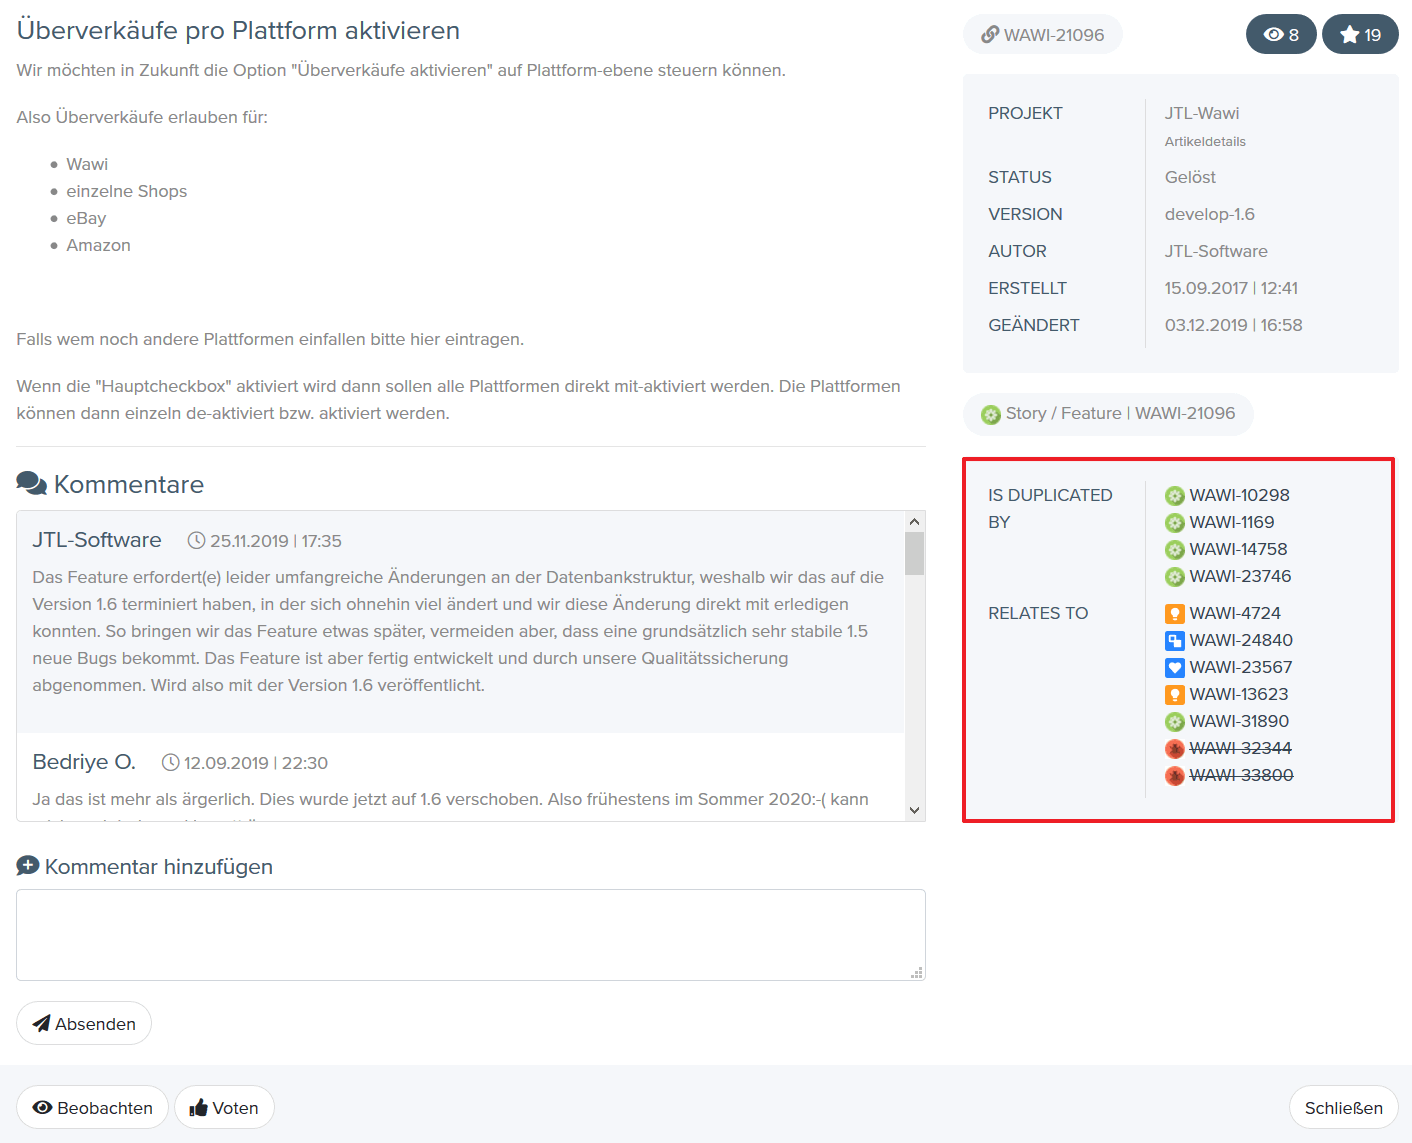Click the red bug icon beside WAWI-32344
The image size is (1412, 1143).
tap(1174, 749)
